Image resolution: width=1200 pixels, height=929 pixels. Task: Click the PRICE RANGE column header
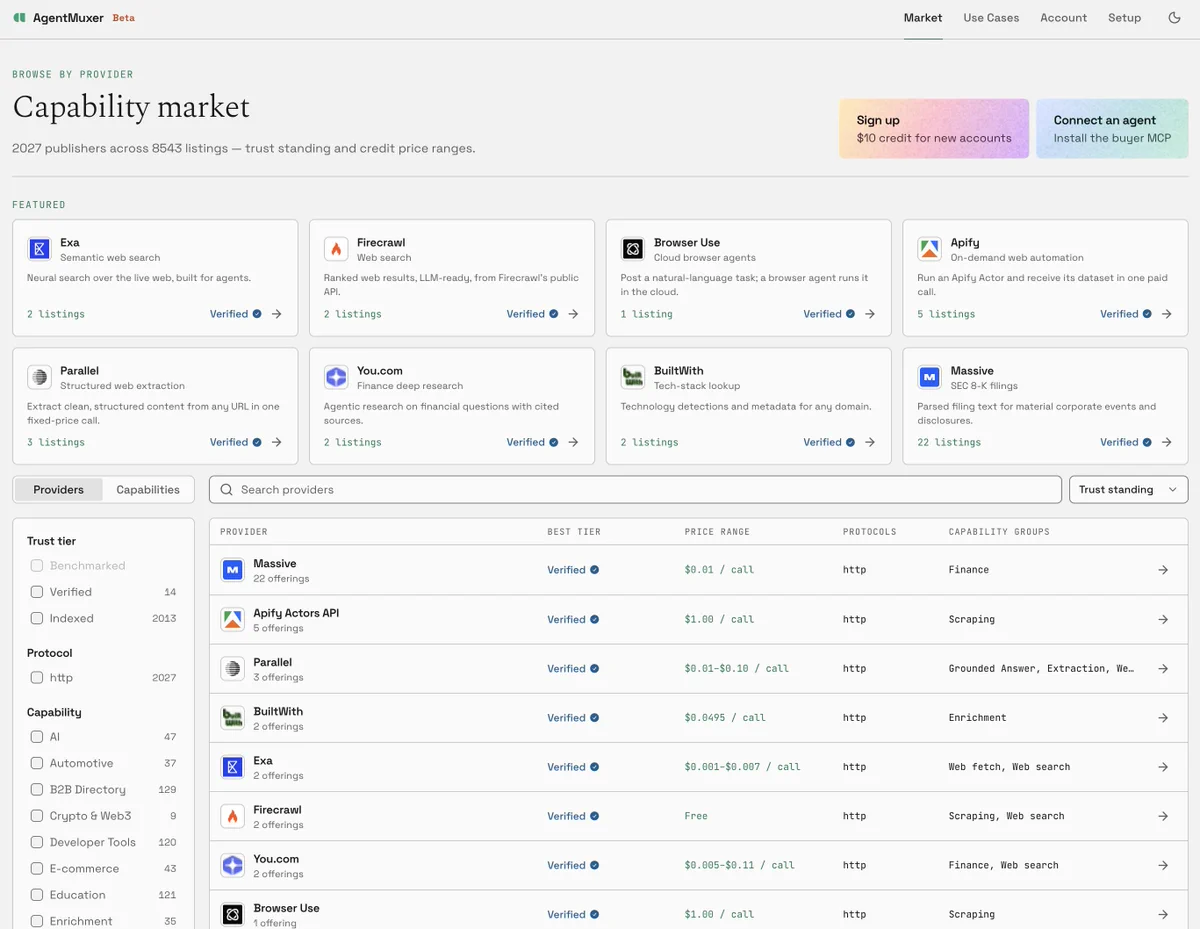pos(717,532)
